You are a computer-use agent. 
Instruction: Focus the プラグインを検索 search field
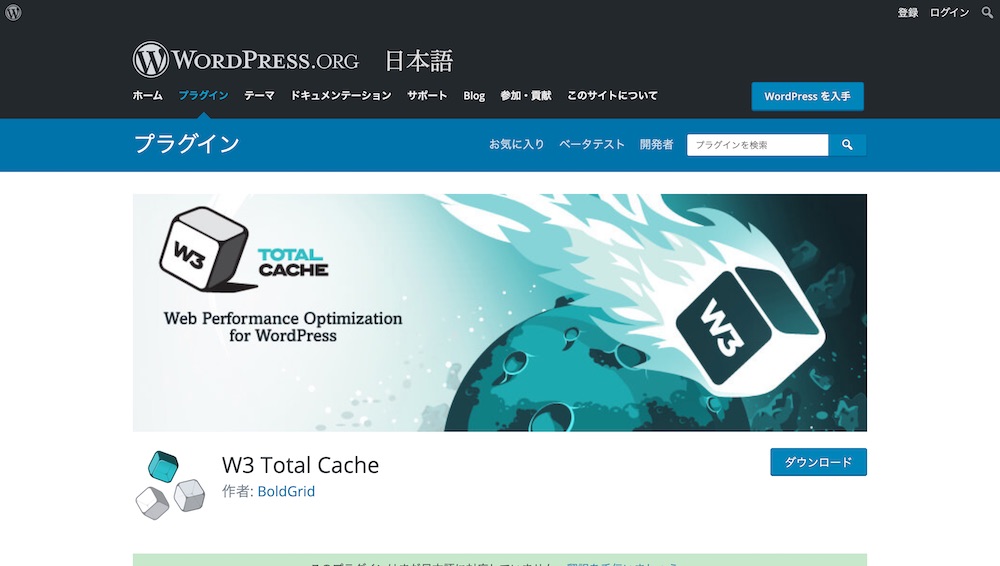coord(758,145)
